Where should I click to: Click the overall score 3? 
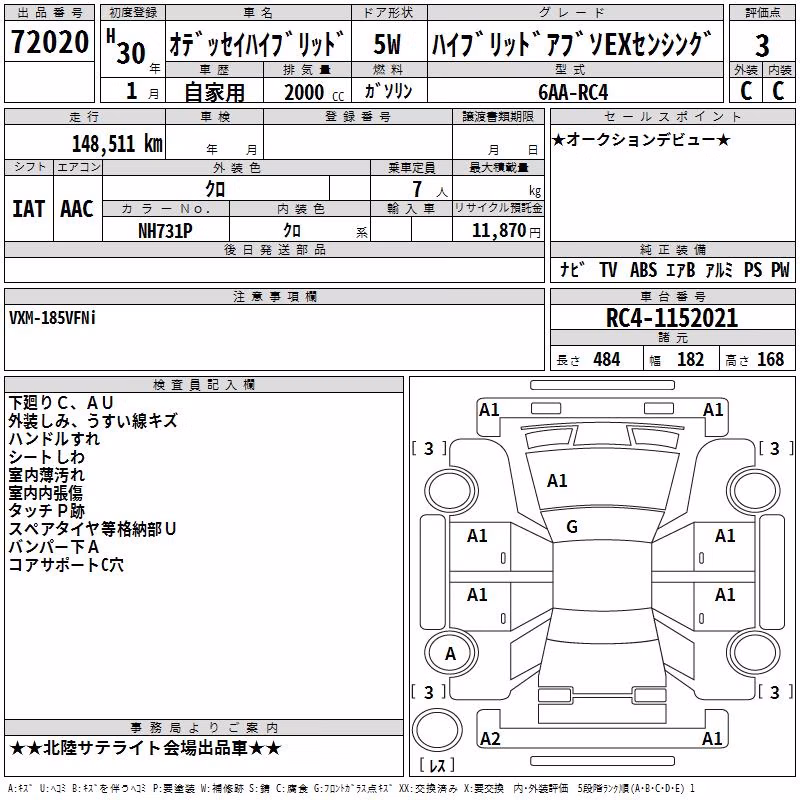coord(762,46)
